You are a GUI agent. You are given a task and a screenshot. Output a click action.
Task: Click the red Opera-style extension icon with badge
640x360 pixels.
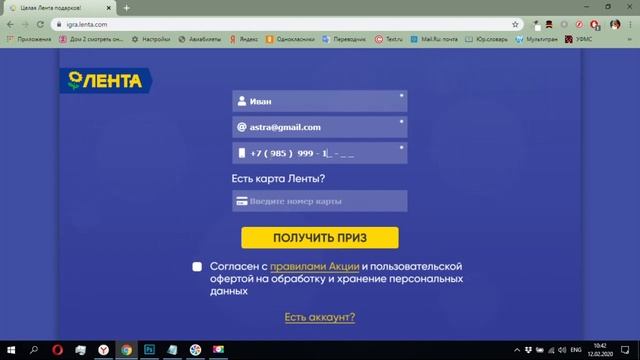point(595,25)
